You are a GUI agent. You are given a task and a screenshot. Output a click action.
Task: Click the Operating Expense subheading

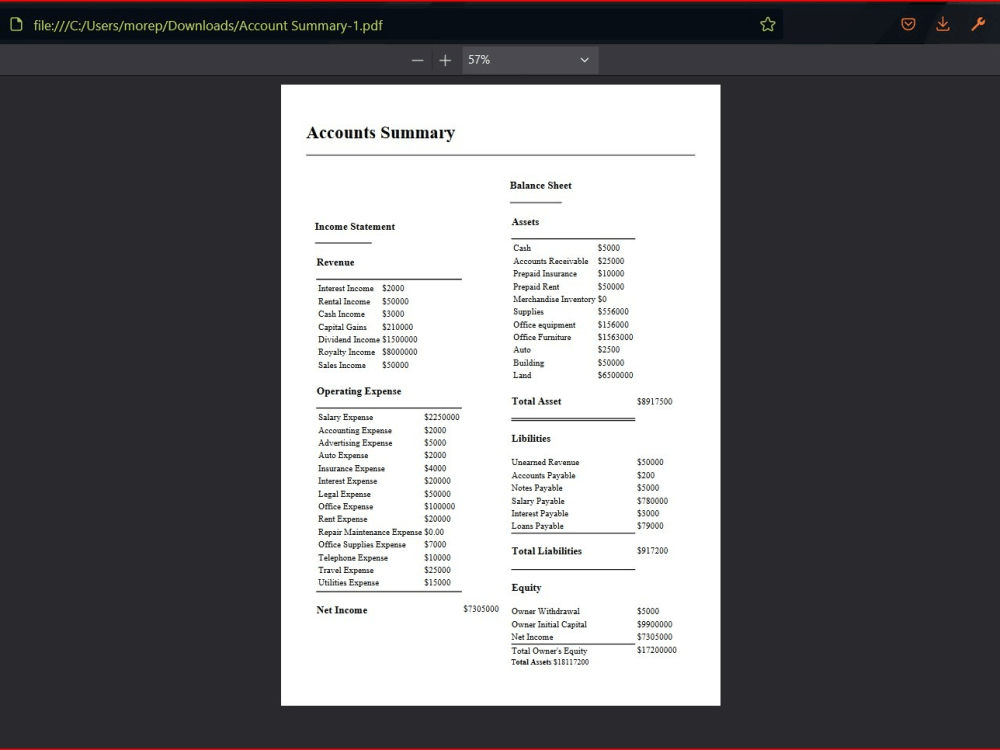click(359, 392)
